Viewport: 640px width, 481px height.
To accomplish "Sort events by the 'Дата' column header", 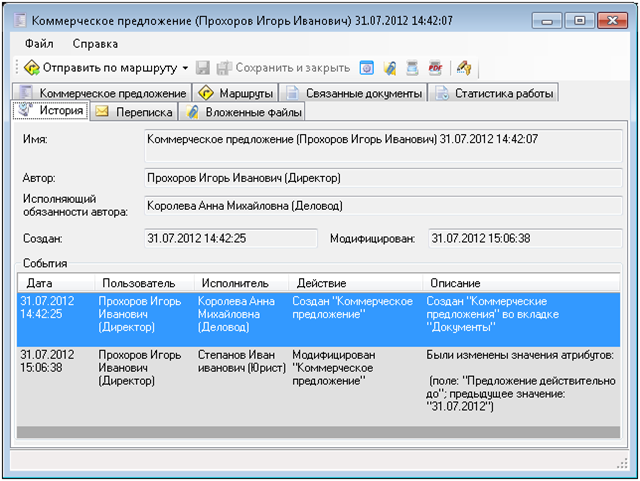I will (x=56, y=283).
